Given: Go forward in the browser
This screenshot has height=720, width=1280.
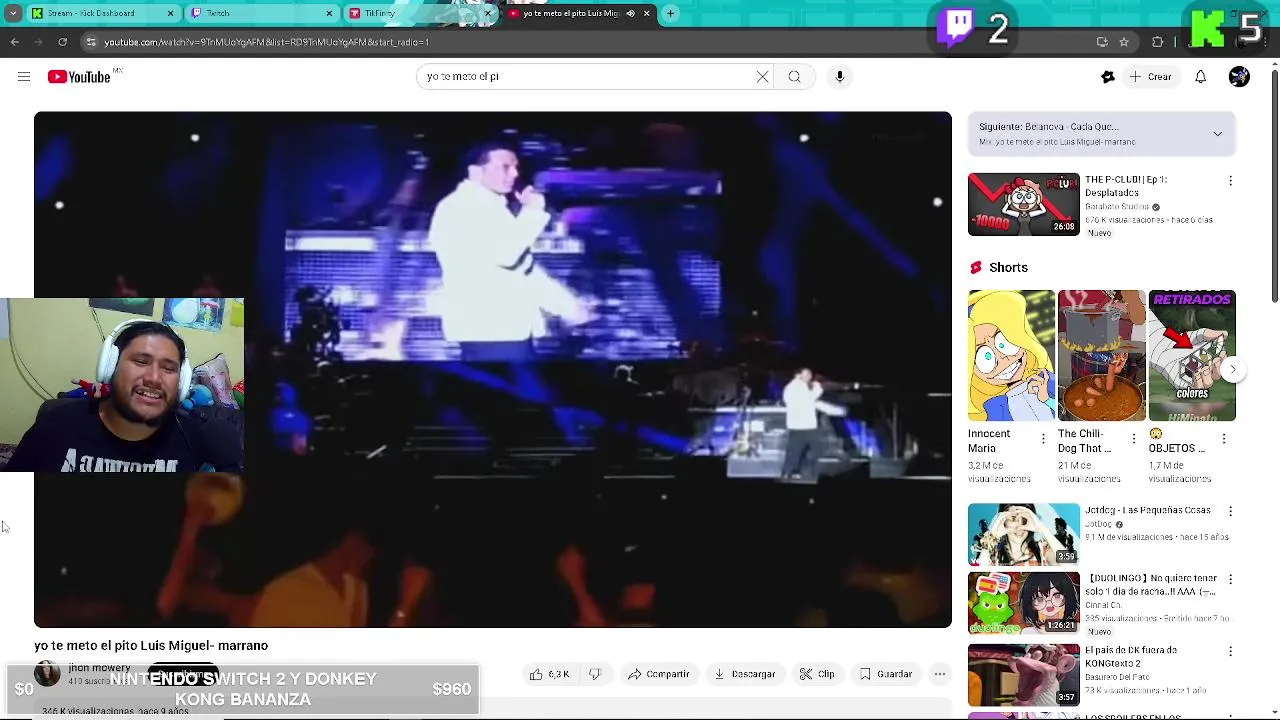Looking at the screenshot, I should (38, 42).
